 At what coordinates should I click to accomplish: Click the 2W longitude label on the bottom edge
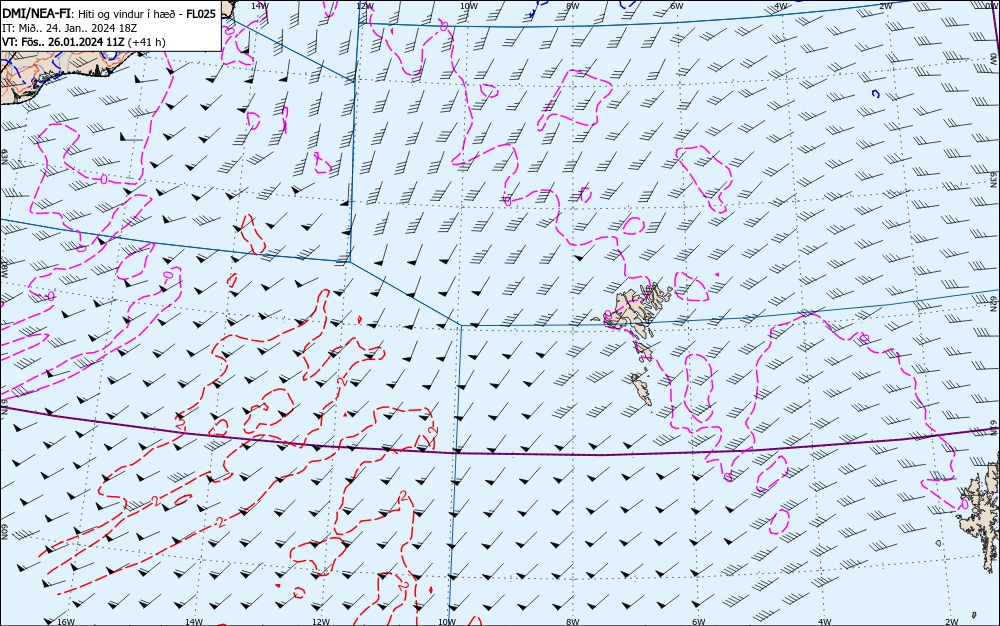(952, 622)
